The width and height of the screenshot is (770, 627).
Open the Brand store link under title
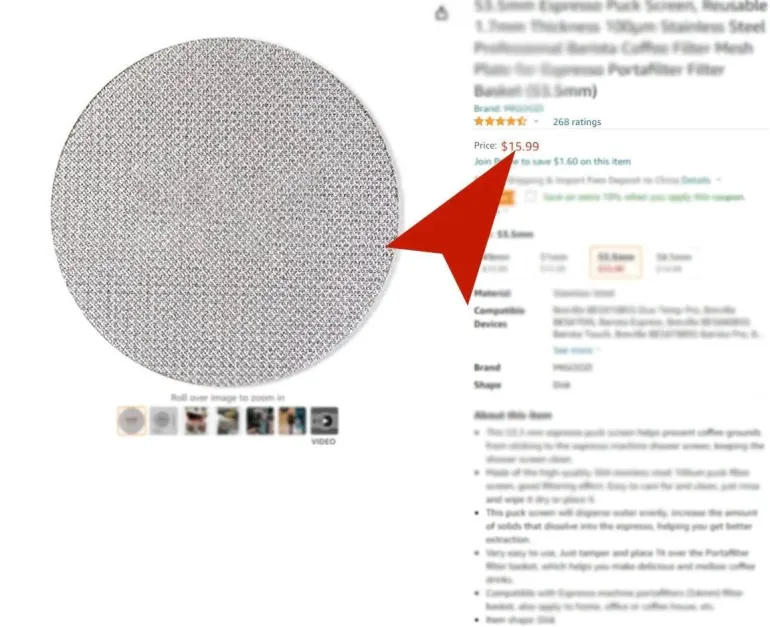[x=508, y=109]
